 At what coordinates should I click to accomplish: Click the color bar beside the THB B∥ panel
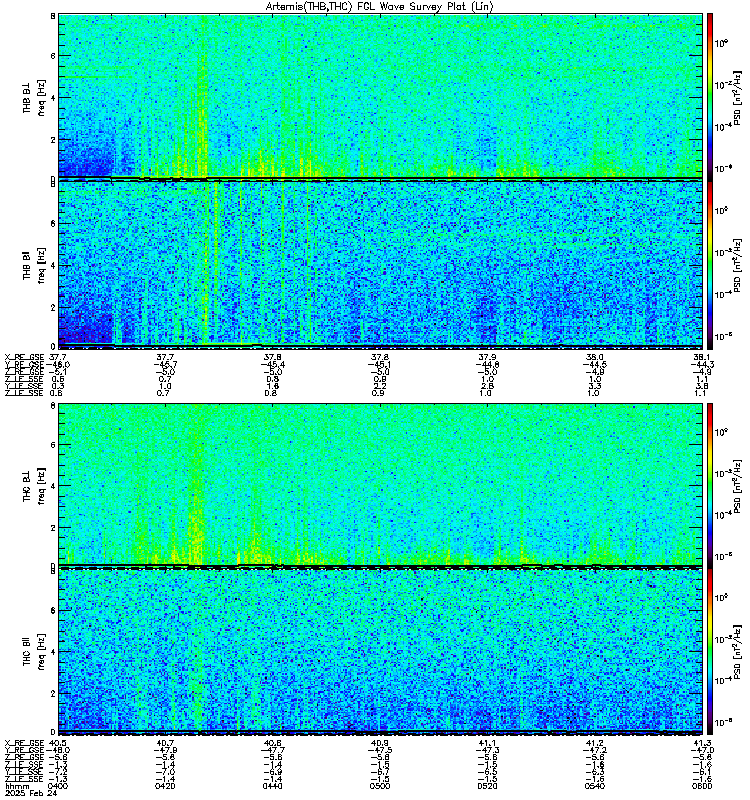coord(710,265)
